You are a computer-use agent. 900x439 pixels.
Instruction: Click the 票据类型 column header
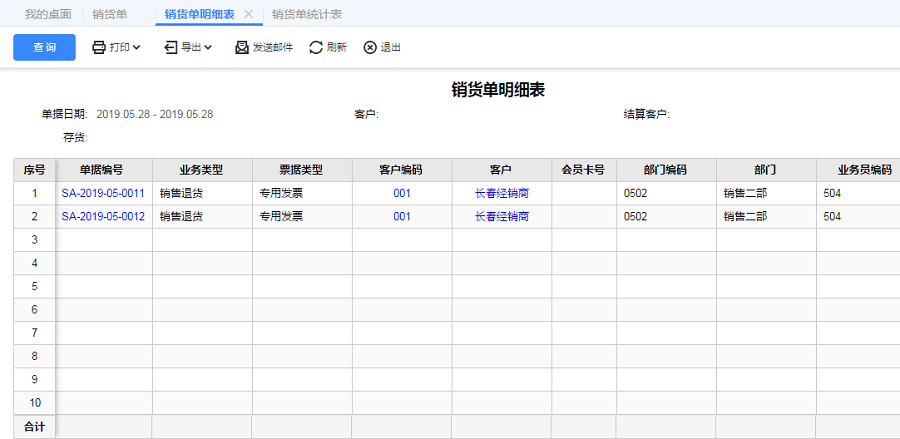pos(301,170)
